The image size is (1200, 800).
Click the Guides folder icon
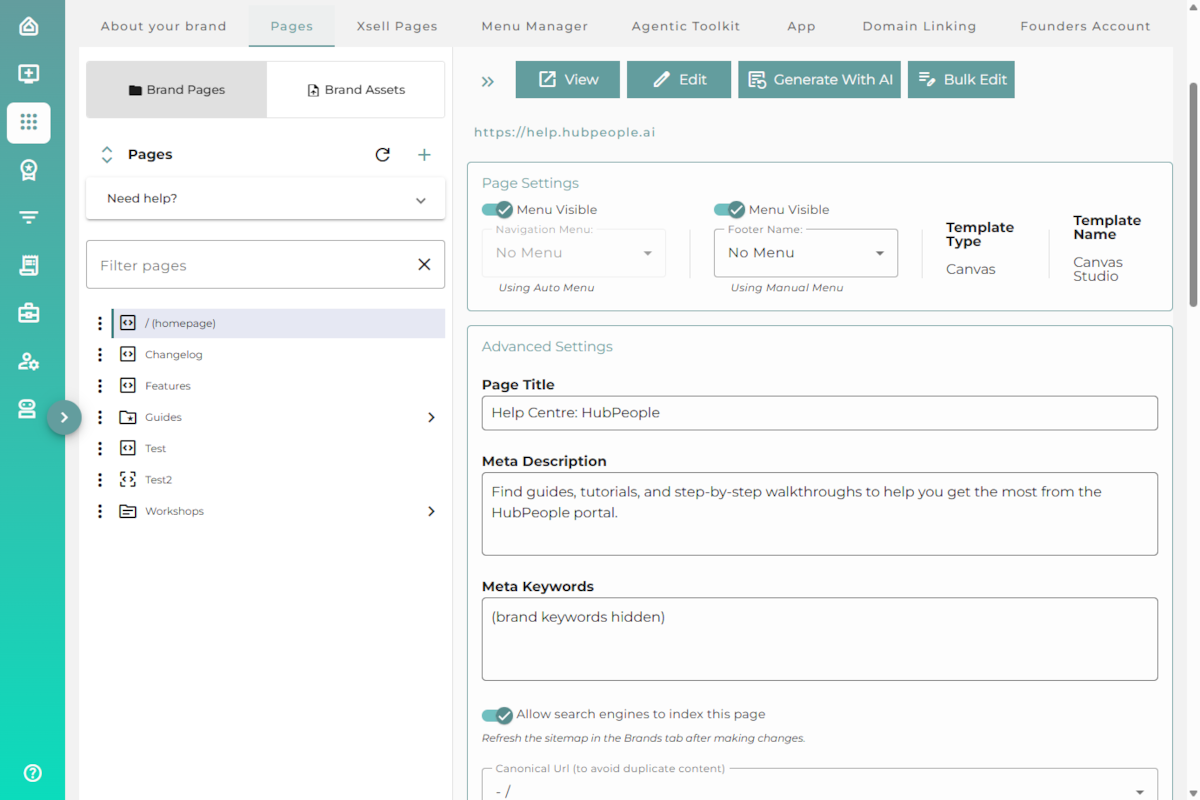(x=128, y=417)
